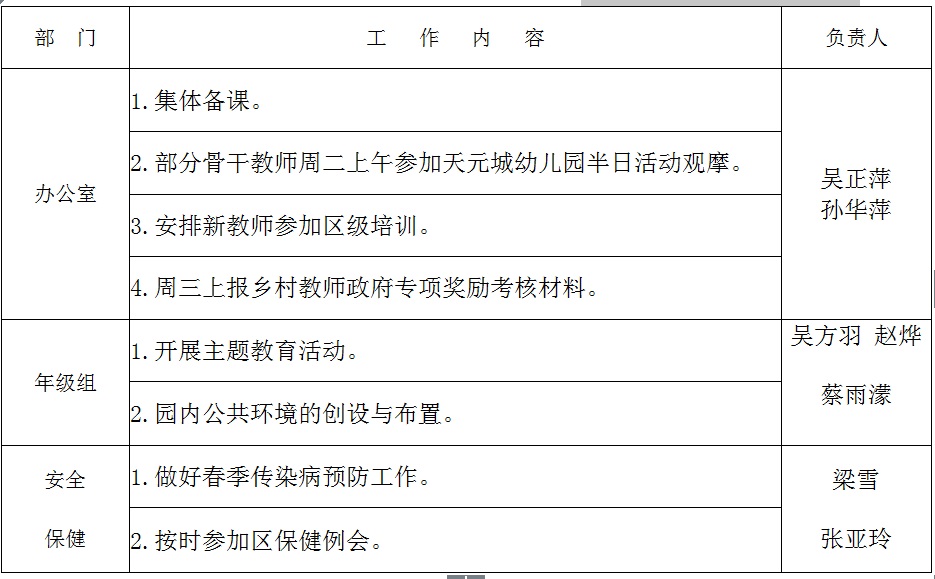The image size is (935, 579).
Task: Select the name 赵烨
Action: (897, 336)
